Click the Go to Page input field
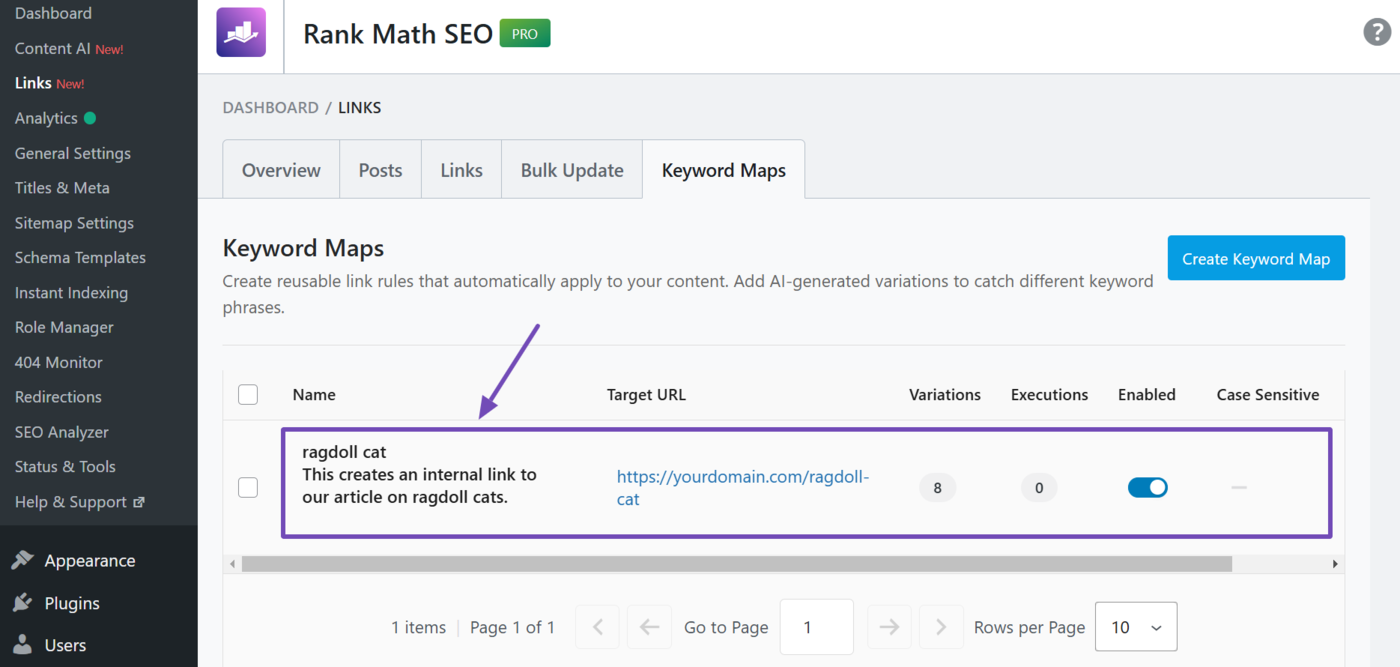The image size is (1400, 667). click(x=816, y=627)
